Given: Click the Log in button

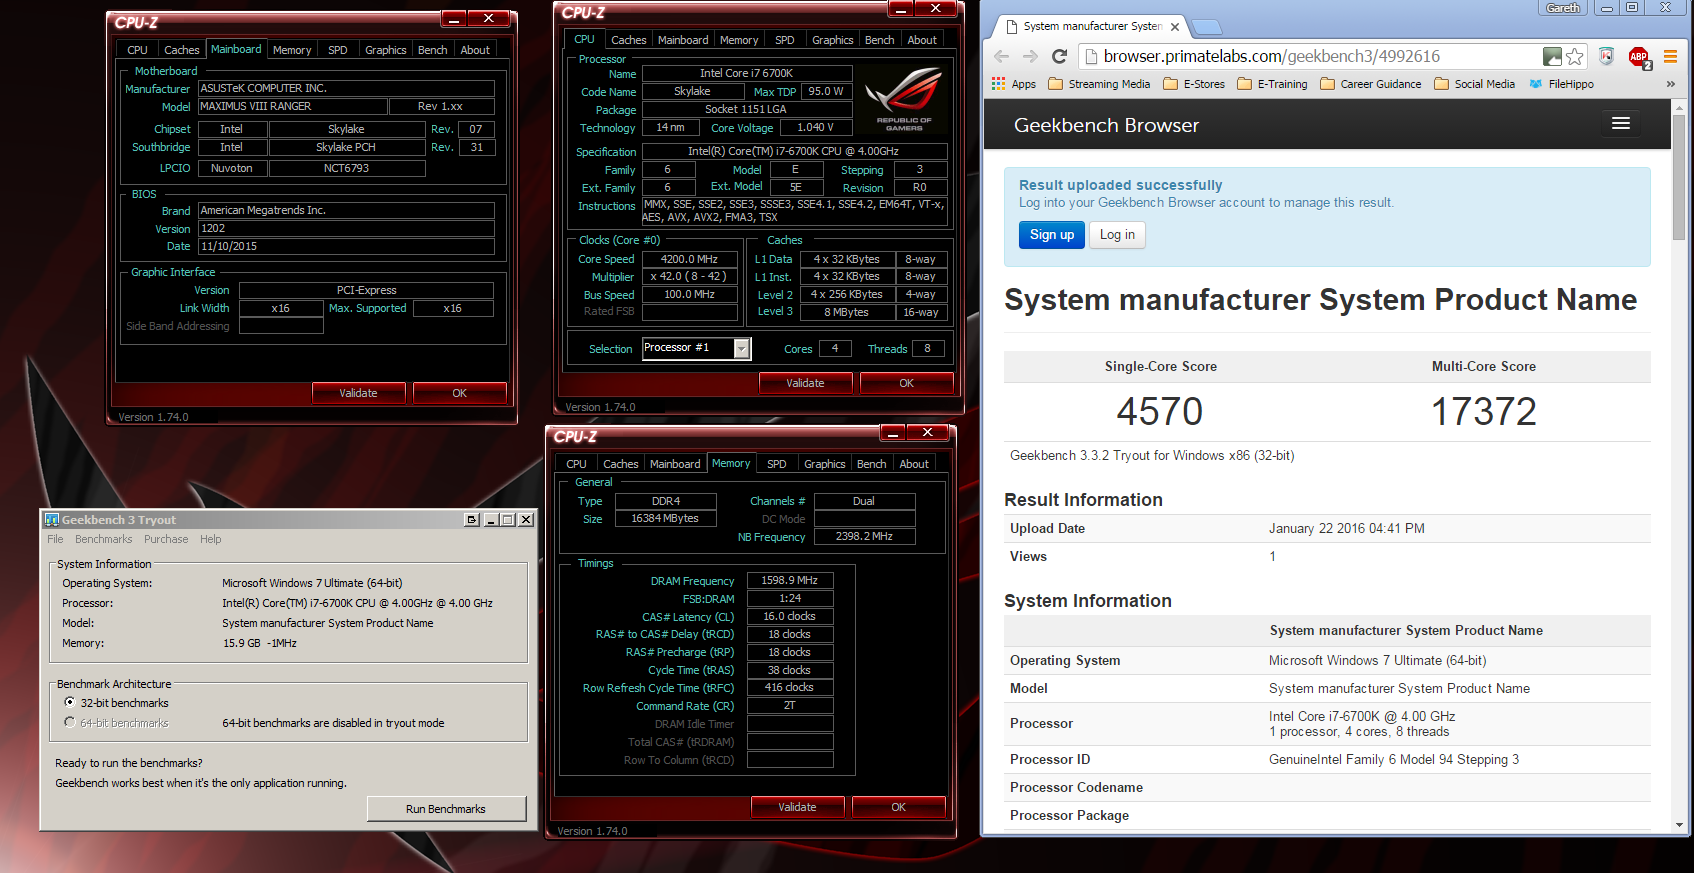Looking at the screenshot, I should coord(1117,235).
